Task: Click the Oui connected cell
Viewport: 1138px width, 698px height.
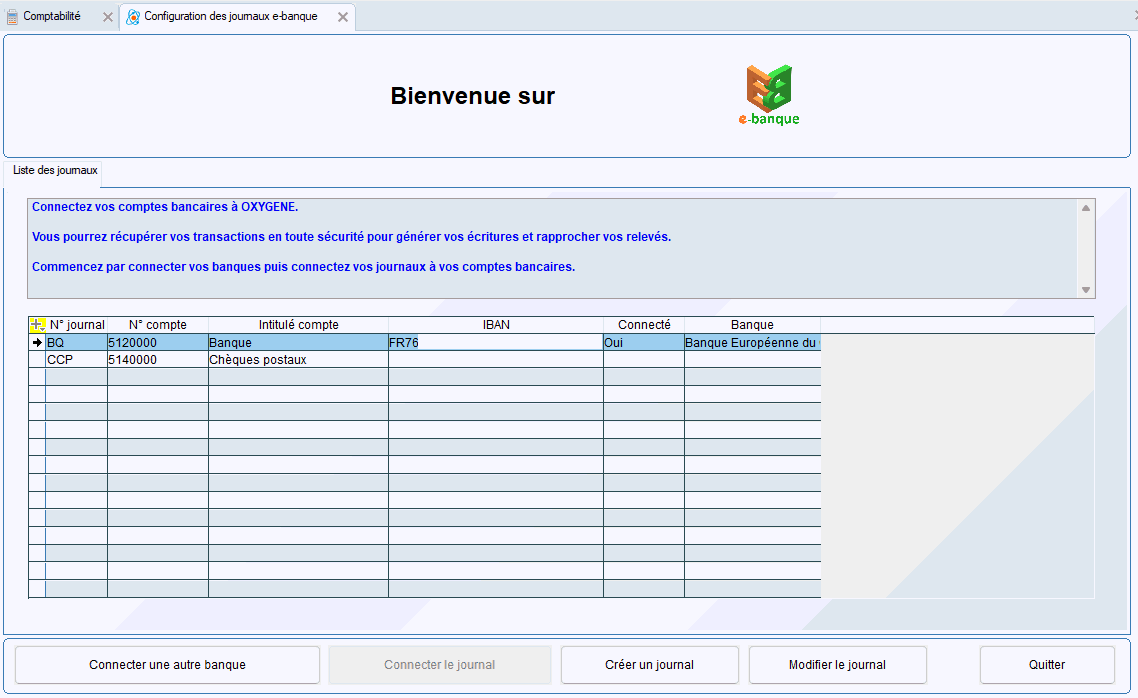Action: tap(644, 342)
